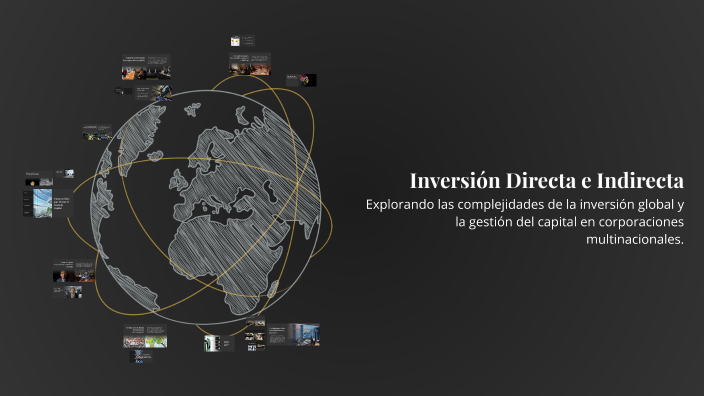Open the slide thumbnail containing the colored world map
Screen dimensions: 704x396
(145, 336)
